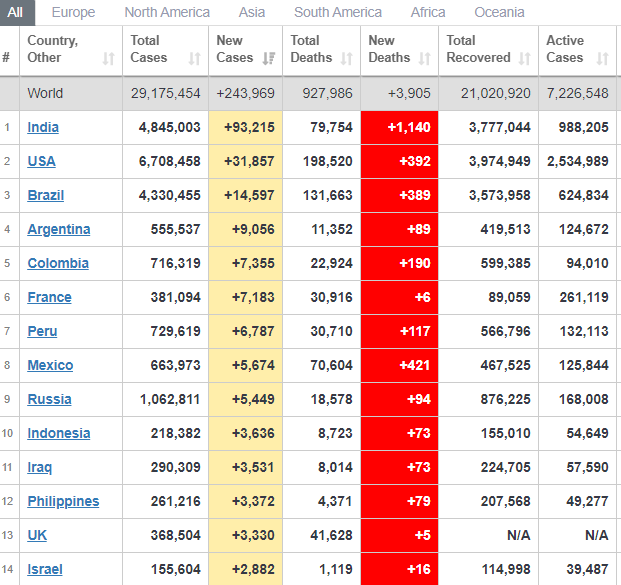Viewport: 621px width, 585px height.
Task: Switch to the Europe tab
Action: coord(73,12)
